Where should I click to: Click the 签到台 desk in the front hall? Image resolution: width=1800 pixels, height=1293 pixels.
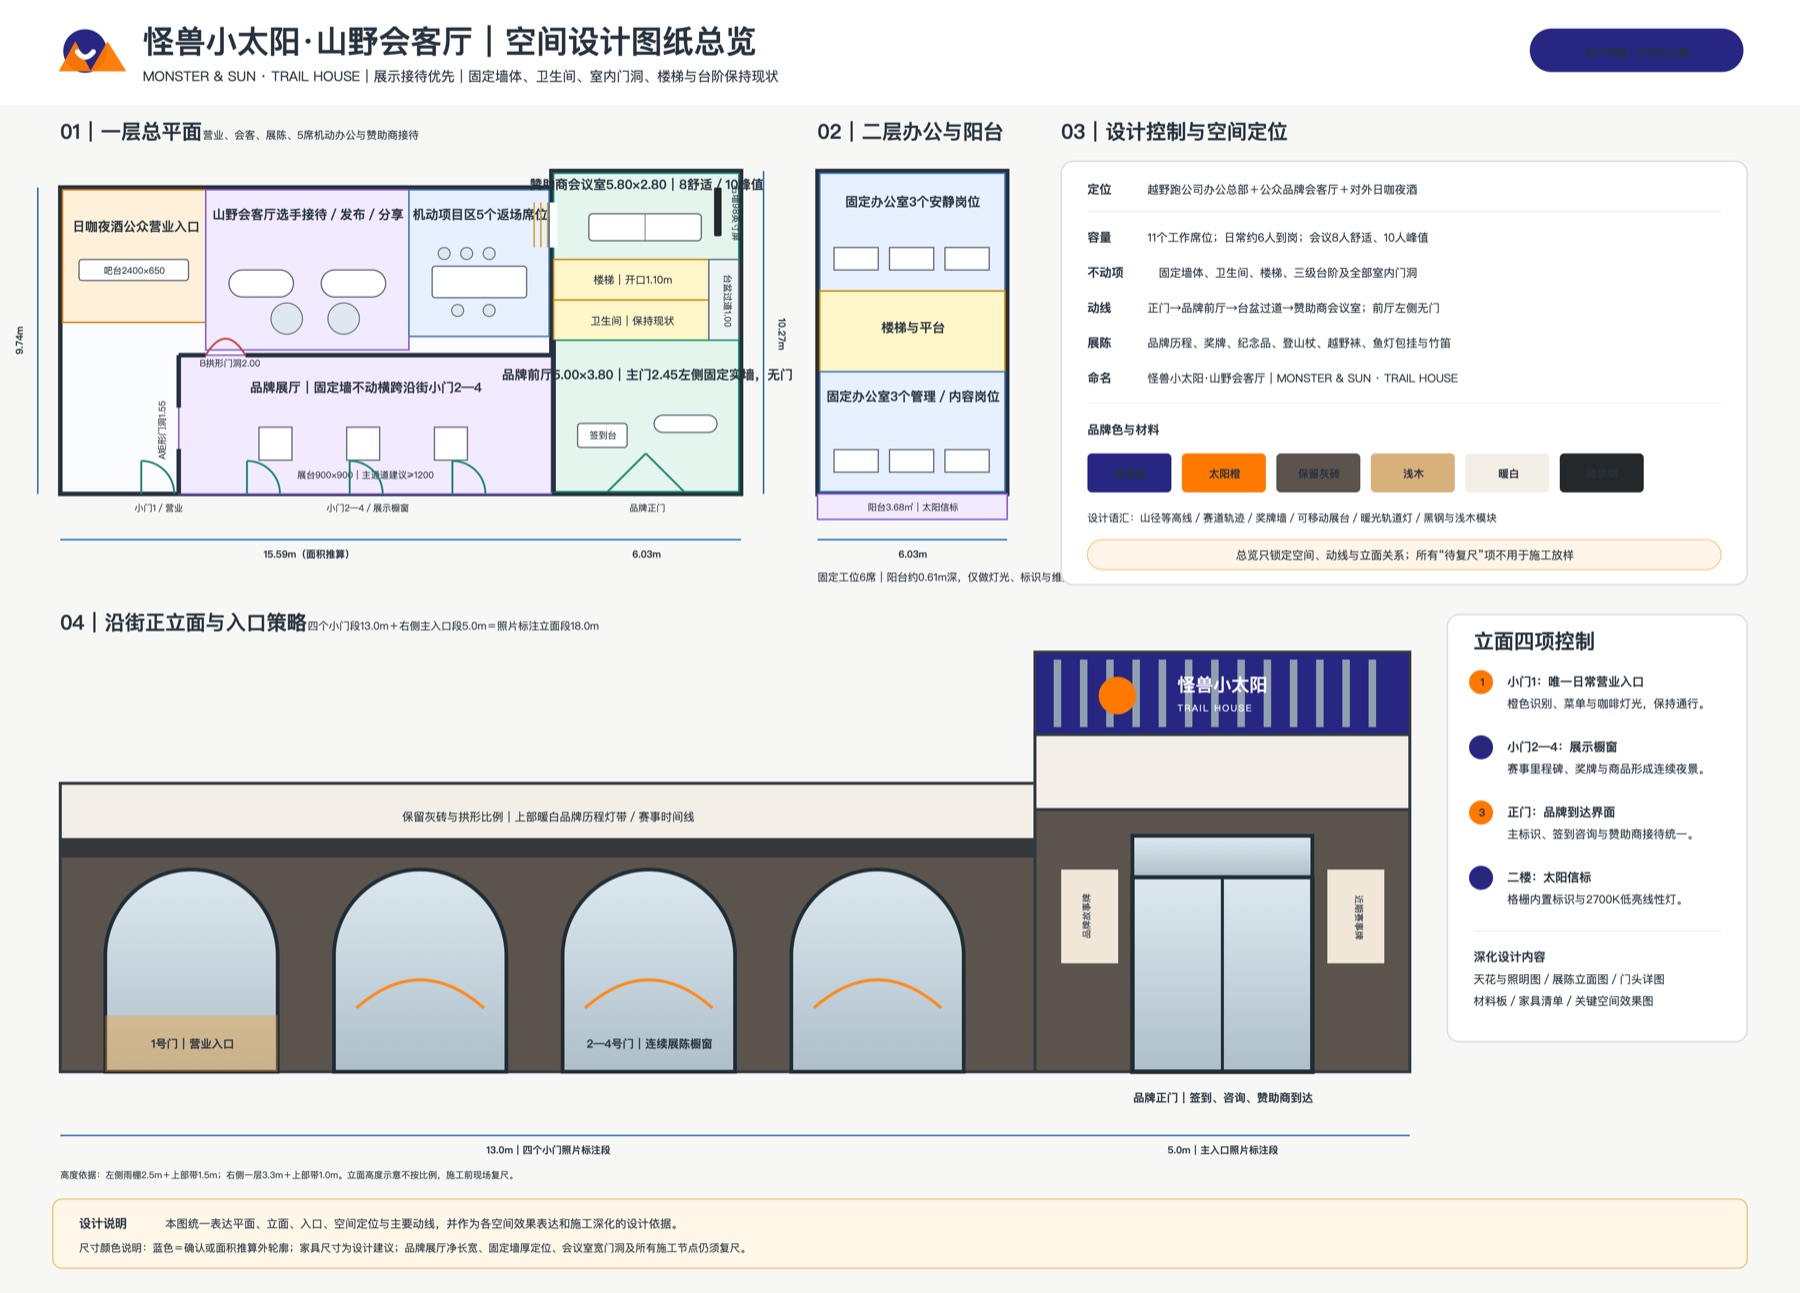(602, 435)
